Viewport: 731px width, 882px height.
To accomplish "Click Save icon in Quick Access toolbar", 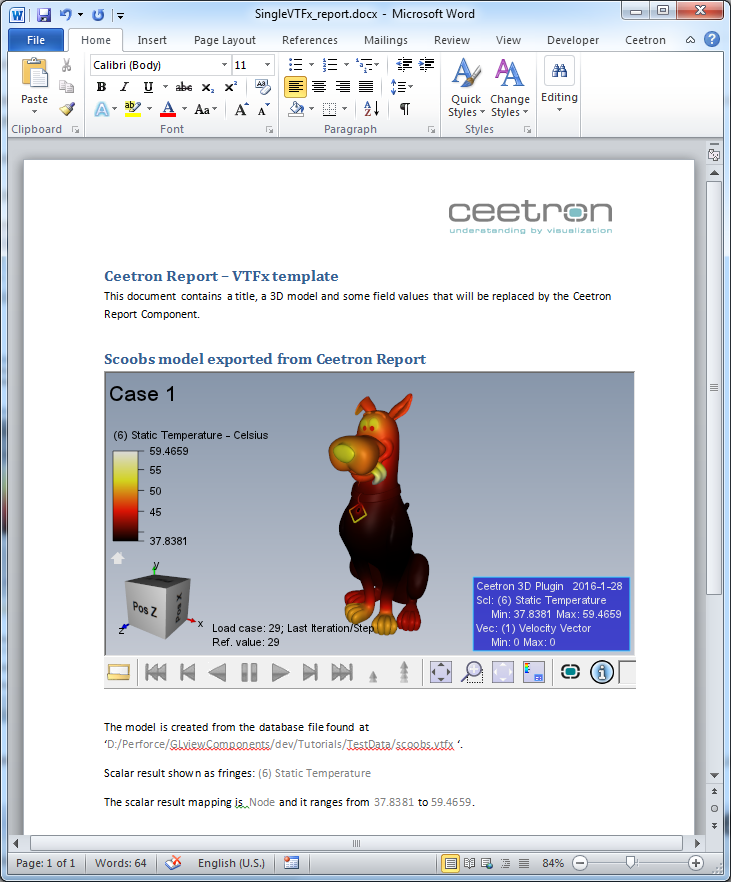I will click(44, 15).
